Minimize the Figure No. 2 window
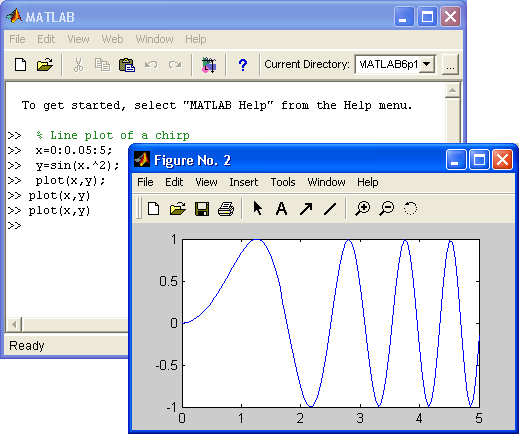The height and width of the screenshot is (434, 519). [456, 160]
